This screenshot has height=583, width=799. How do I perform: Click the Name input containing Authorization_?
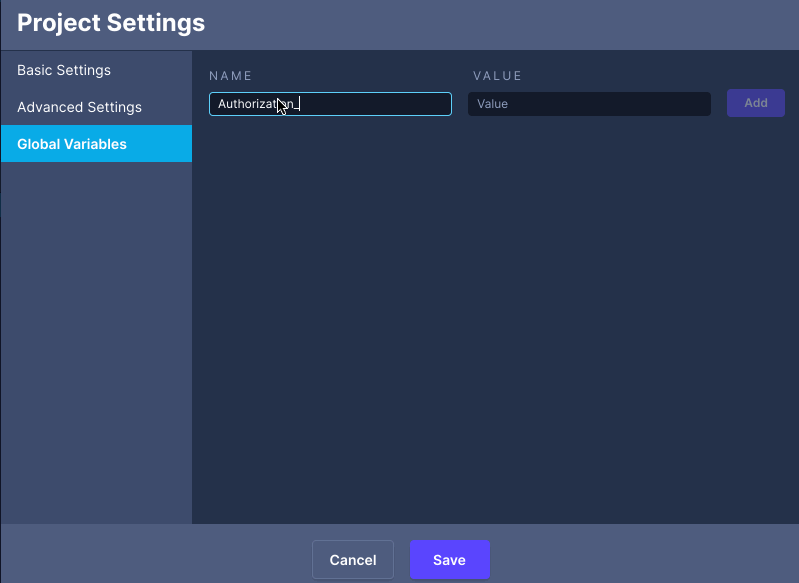point(330,104)
